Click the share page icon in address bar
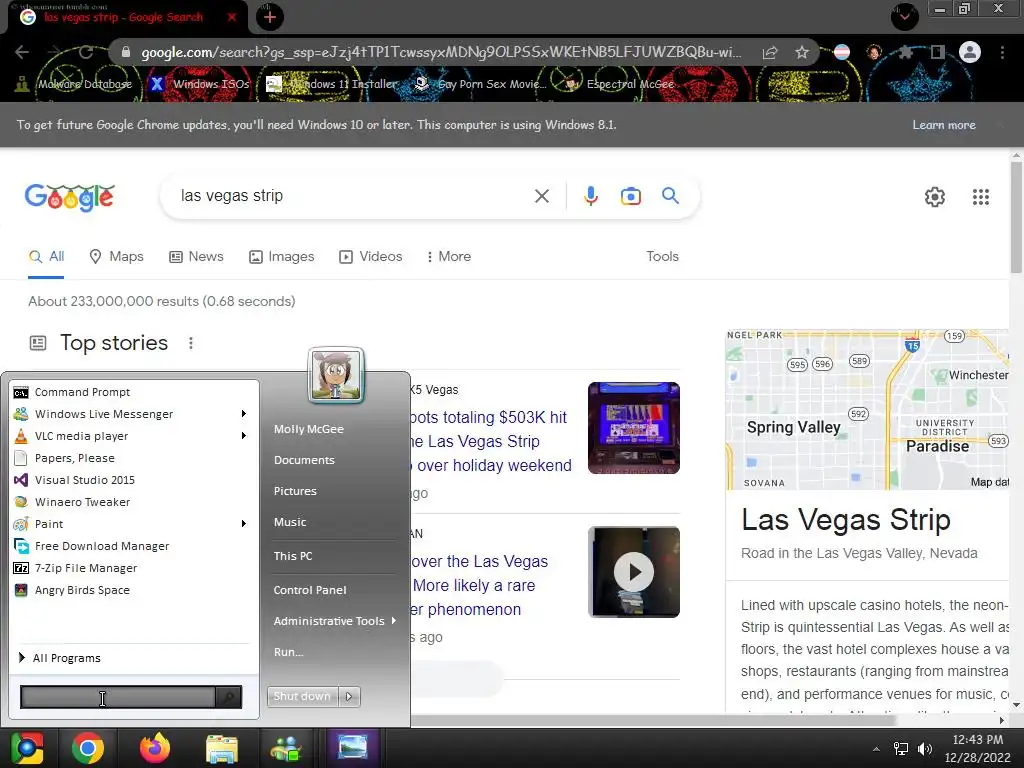The width and height of the screenshot is (1024, 768). [x=770, y=52]
